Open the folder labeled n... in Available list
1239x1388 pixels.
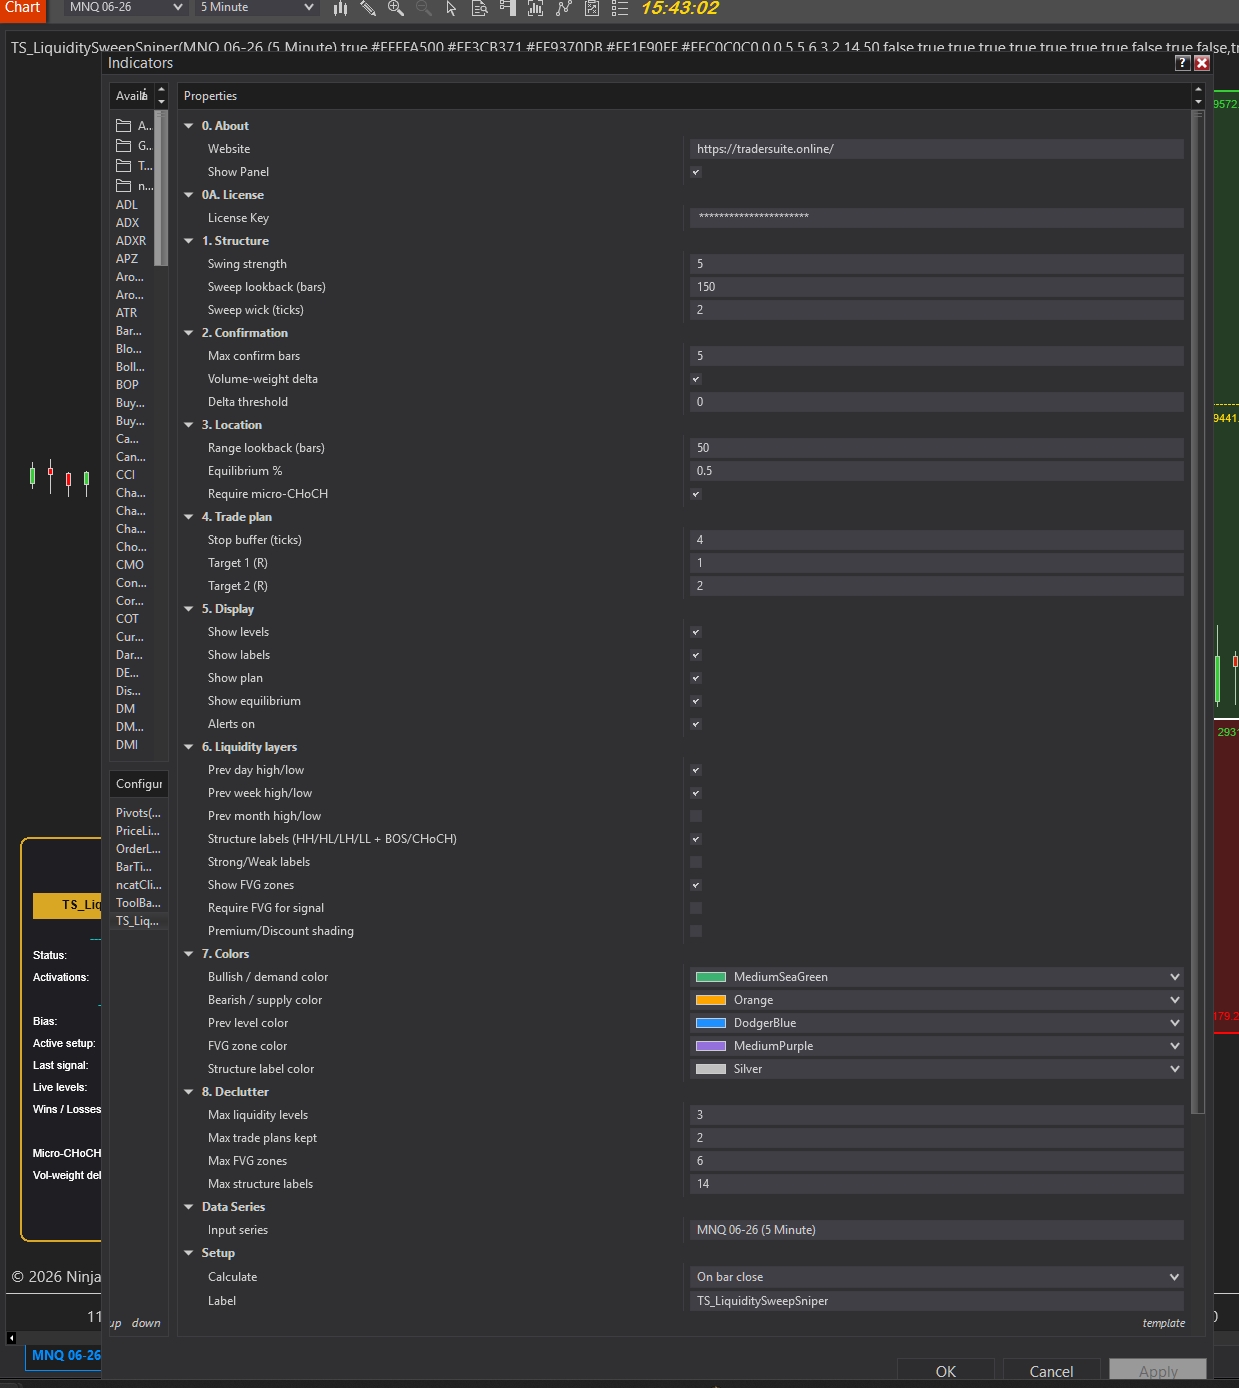click(134, 186)
